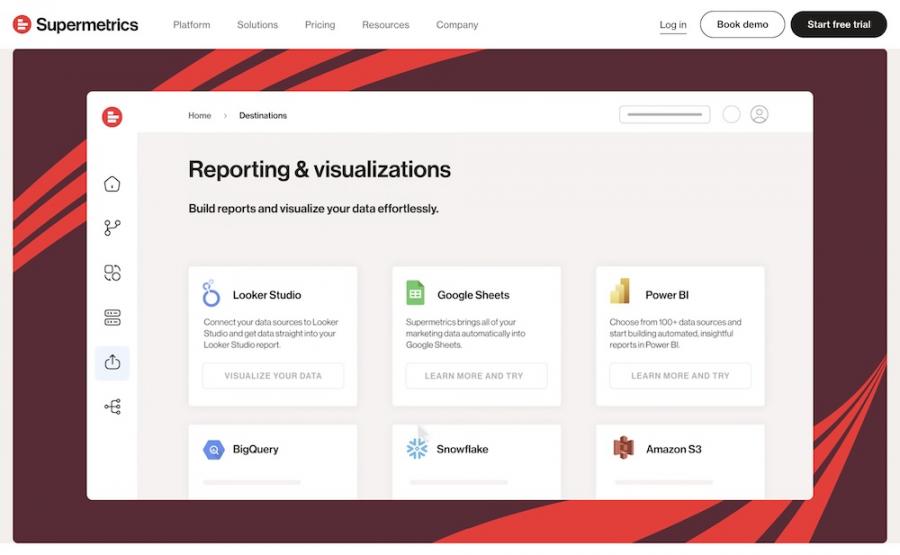900x555 pixels.
Task: Open the Platform menu
Action: (x=192, y=25)
